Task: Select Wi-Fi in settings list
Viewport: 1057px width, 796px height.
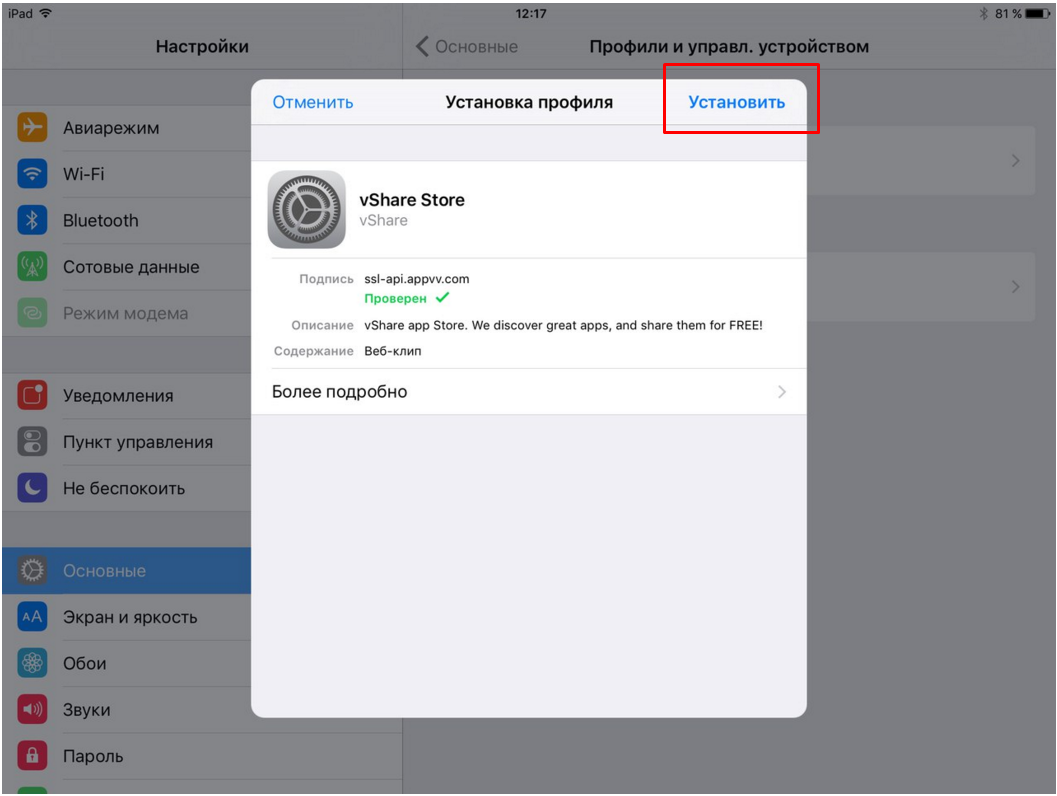Action: tap(127, 174)
